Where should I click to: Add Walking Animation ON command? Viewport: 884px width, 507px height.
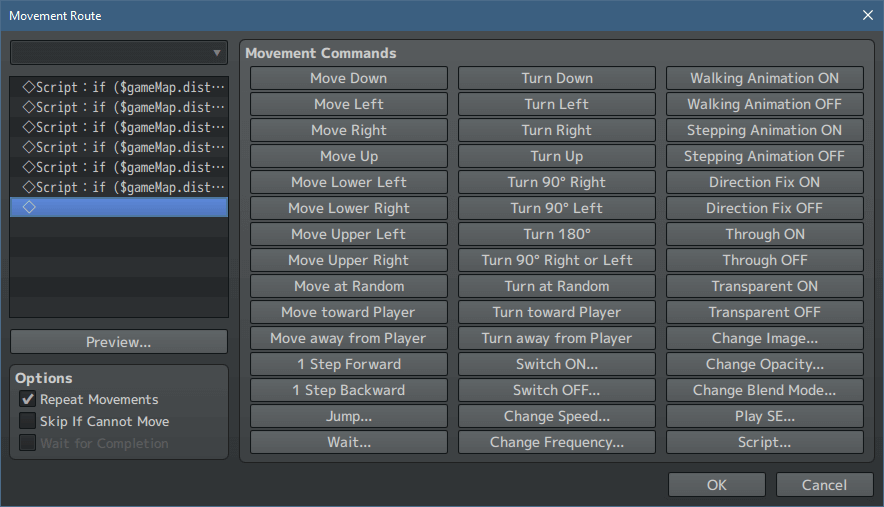pyautogui.click(x=765, y=78)
